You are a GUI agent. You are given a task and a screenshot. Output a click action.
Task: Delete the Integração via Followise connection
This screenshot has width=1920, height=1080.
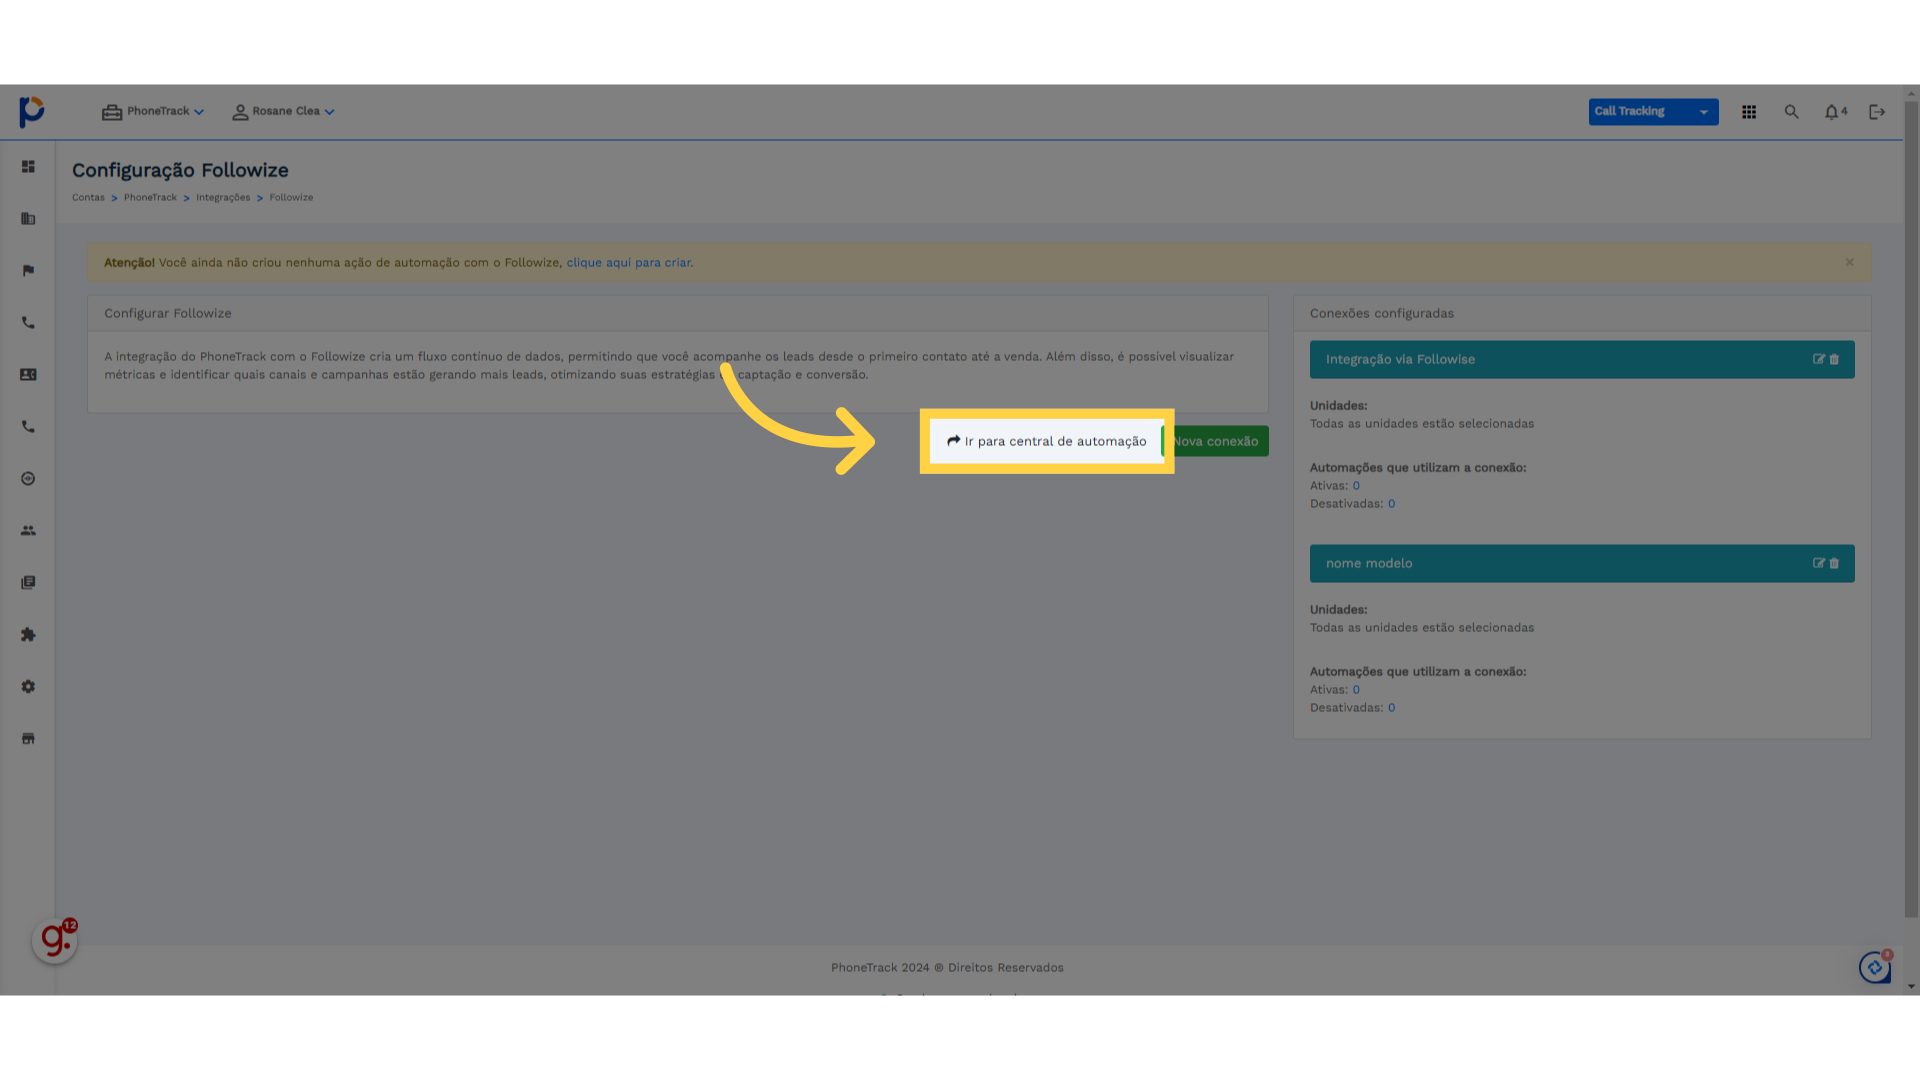(1834, 359)
